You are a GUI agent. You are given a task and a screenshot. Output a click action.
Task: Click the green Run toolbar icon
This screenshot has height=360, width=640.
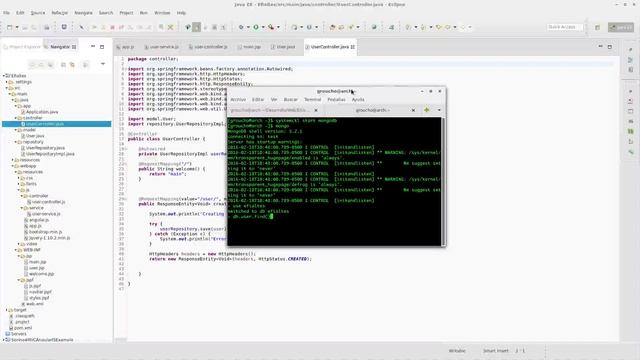pos(256,27)
